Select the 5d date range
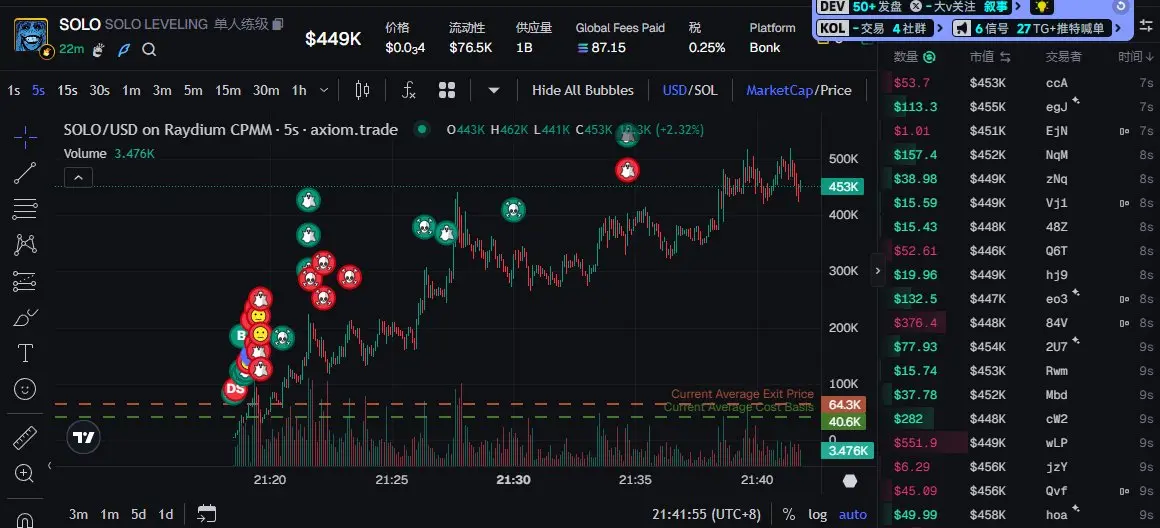Screen dimensions: 1160x528 click(x=139, y=514)
